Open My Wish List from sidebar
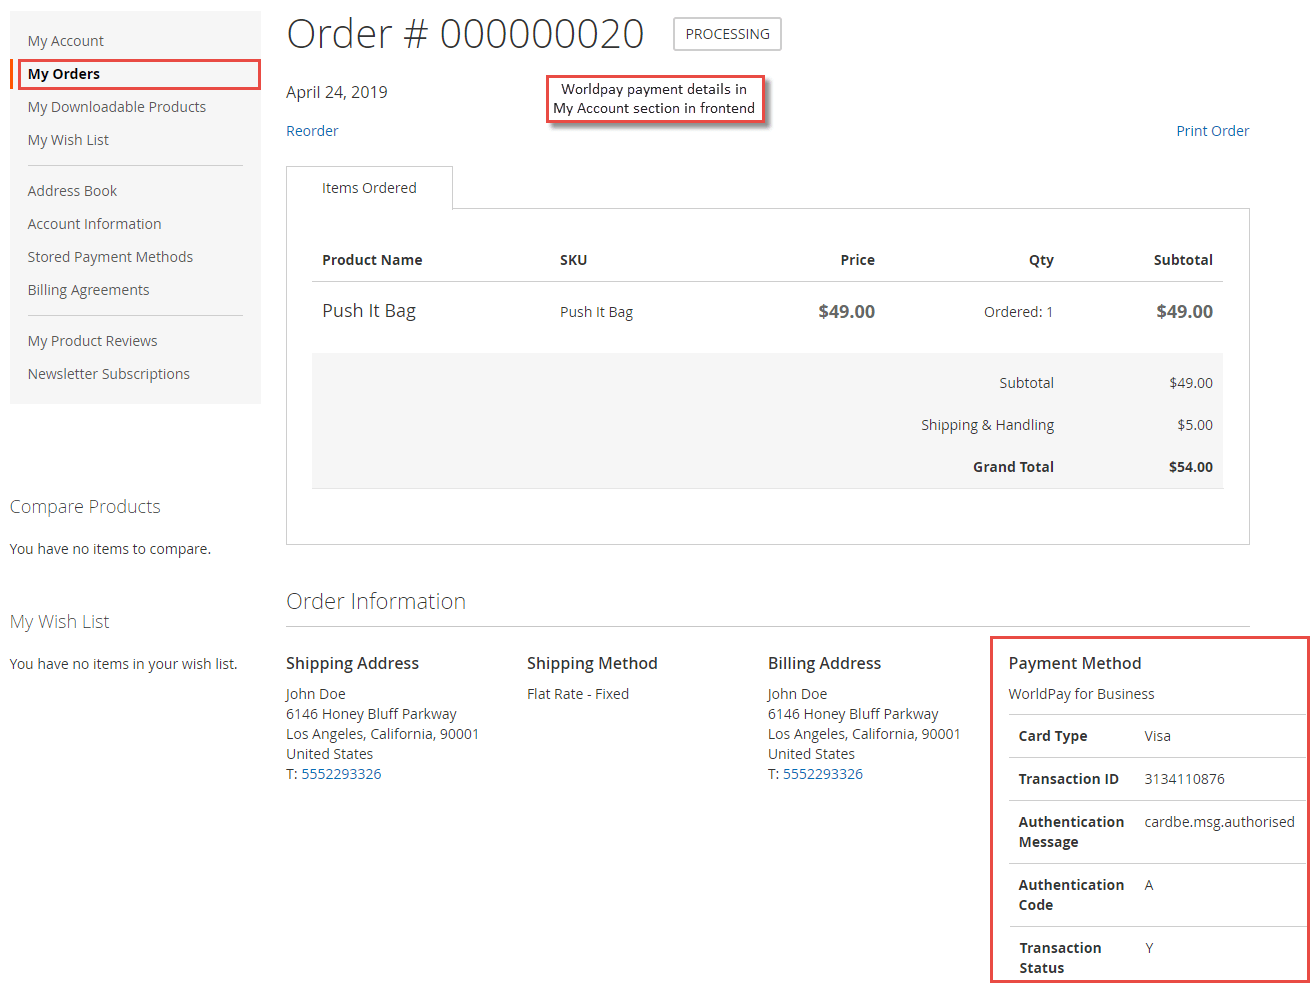This screenshot has height=983, width=1310. (x=68, y=139)
